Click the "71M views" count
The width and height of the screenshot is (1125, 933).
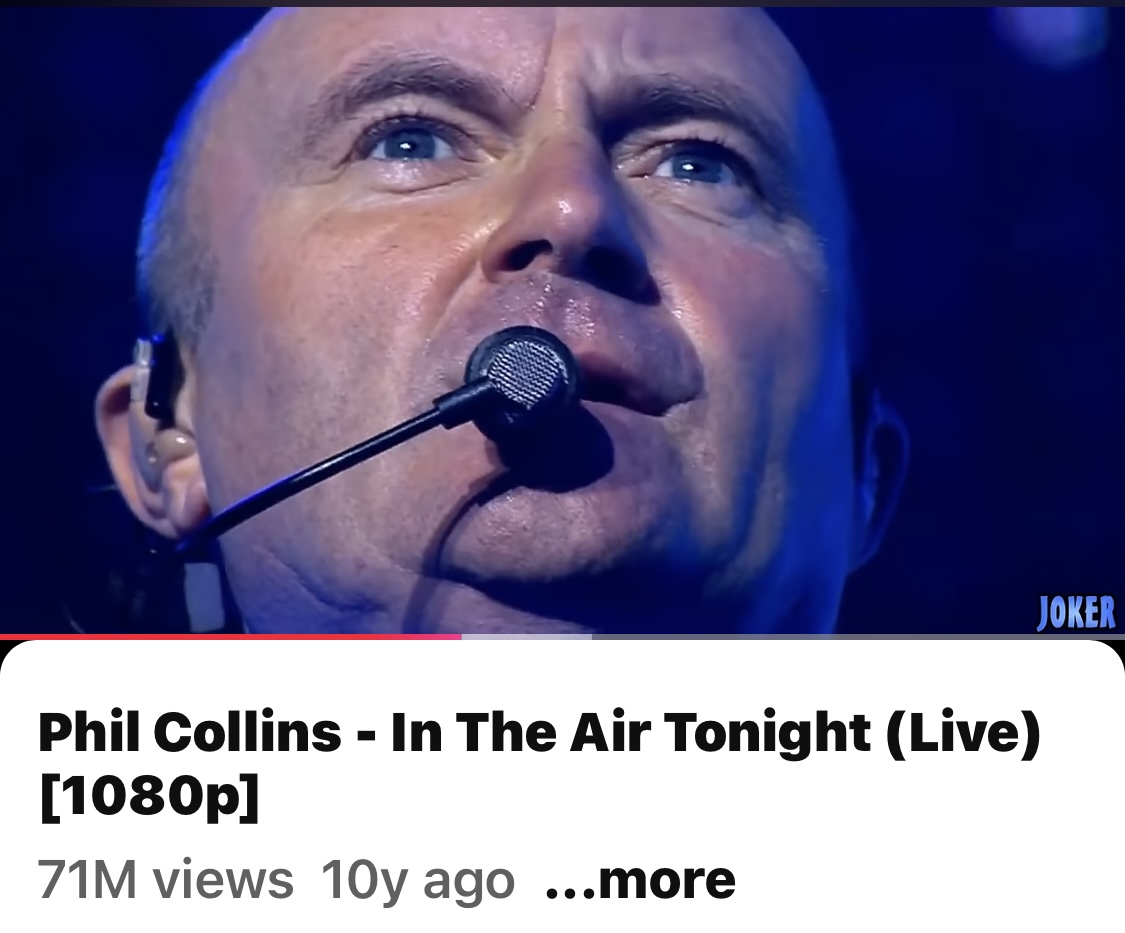click(x=166, y=880)
